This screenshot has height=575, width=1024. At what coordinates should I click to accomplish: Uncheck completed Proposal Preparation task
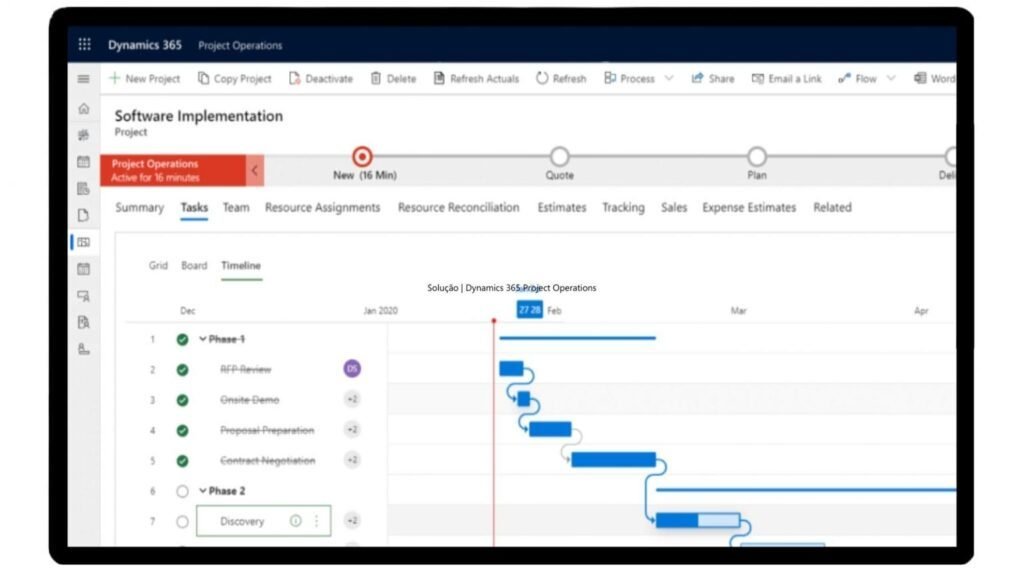tap(182, 431)
